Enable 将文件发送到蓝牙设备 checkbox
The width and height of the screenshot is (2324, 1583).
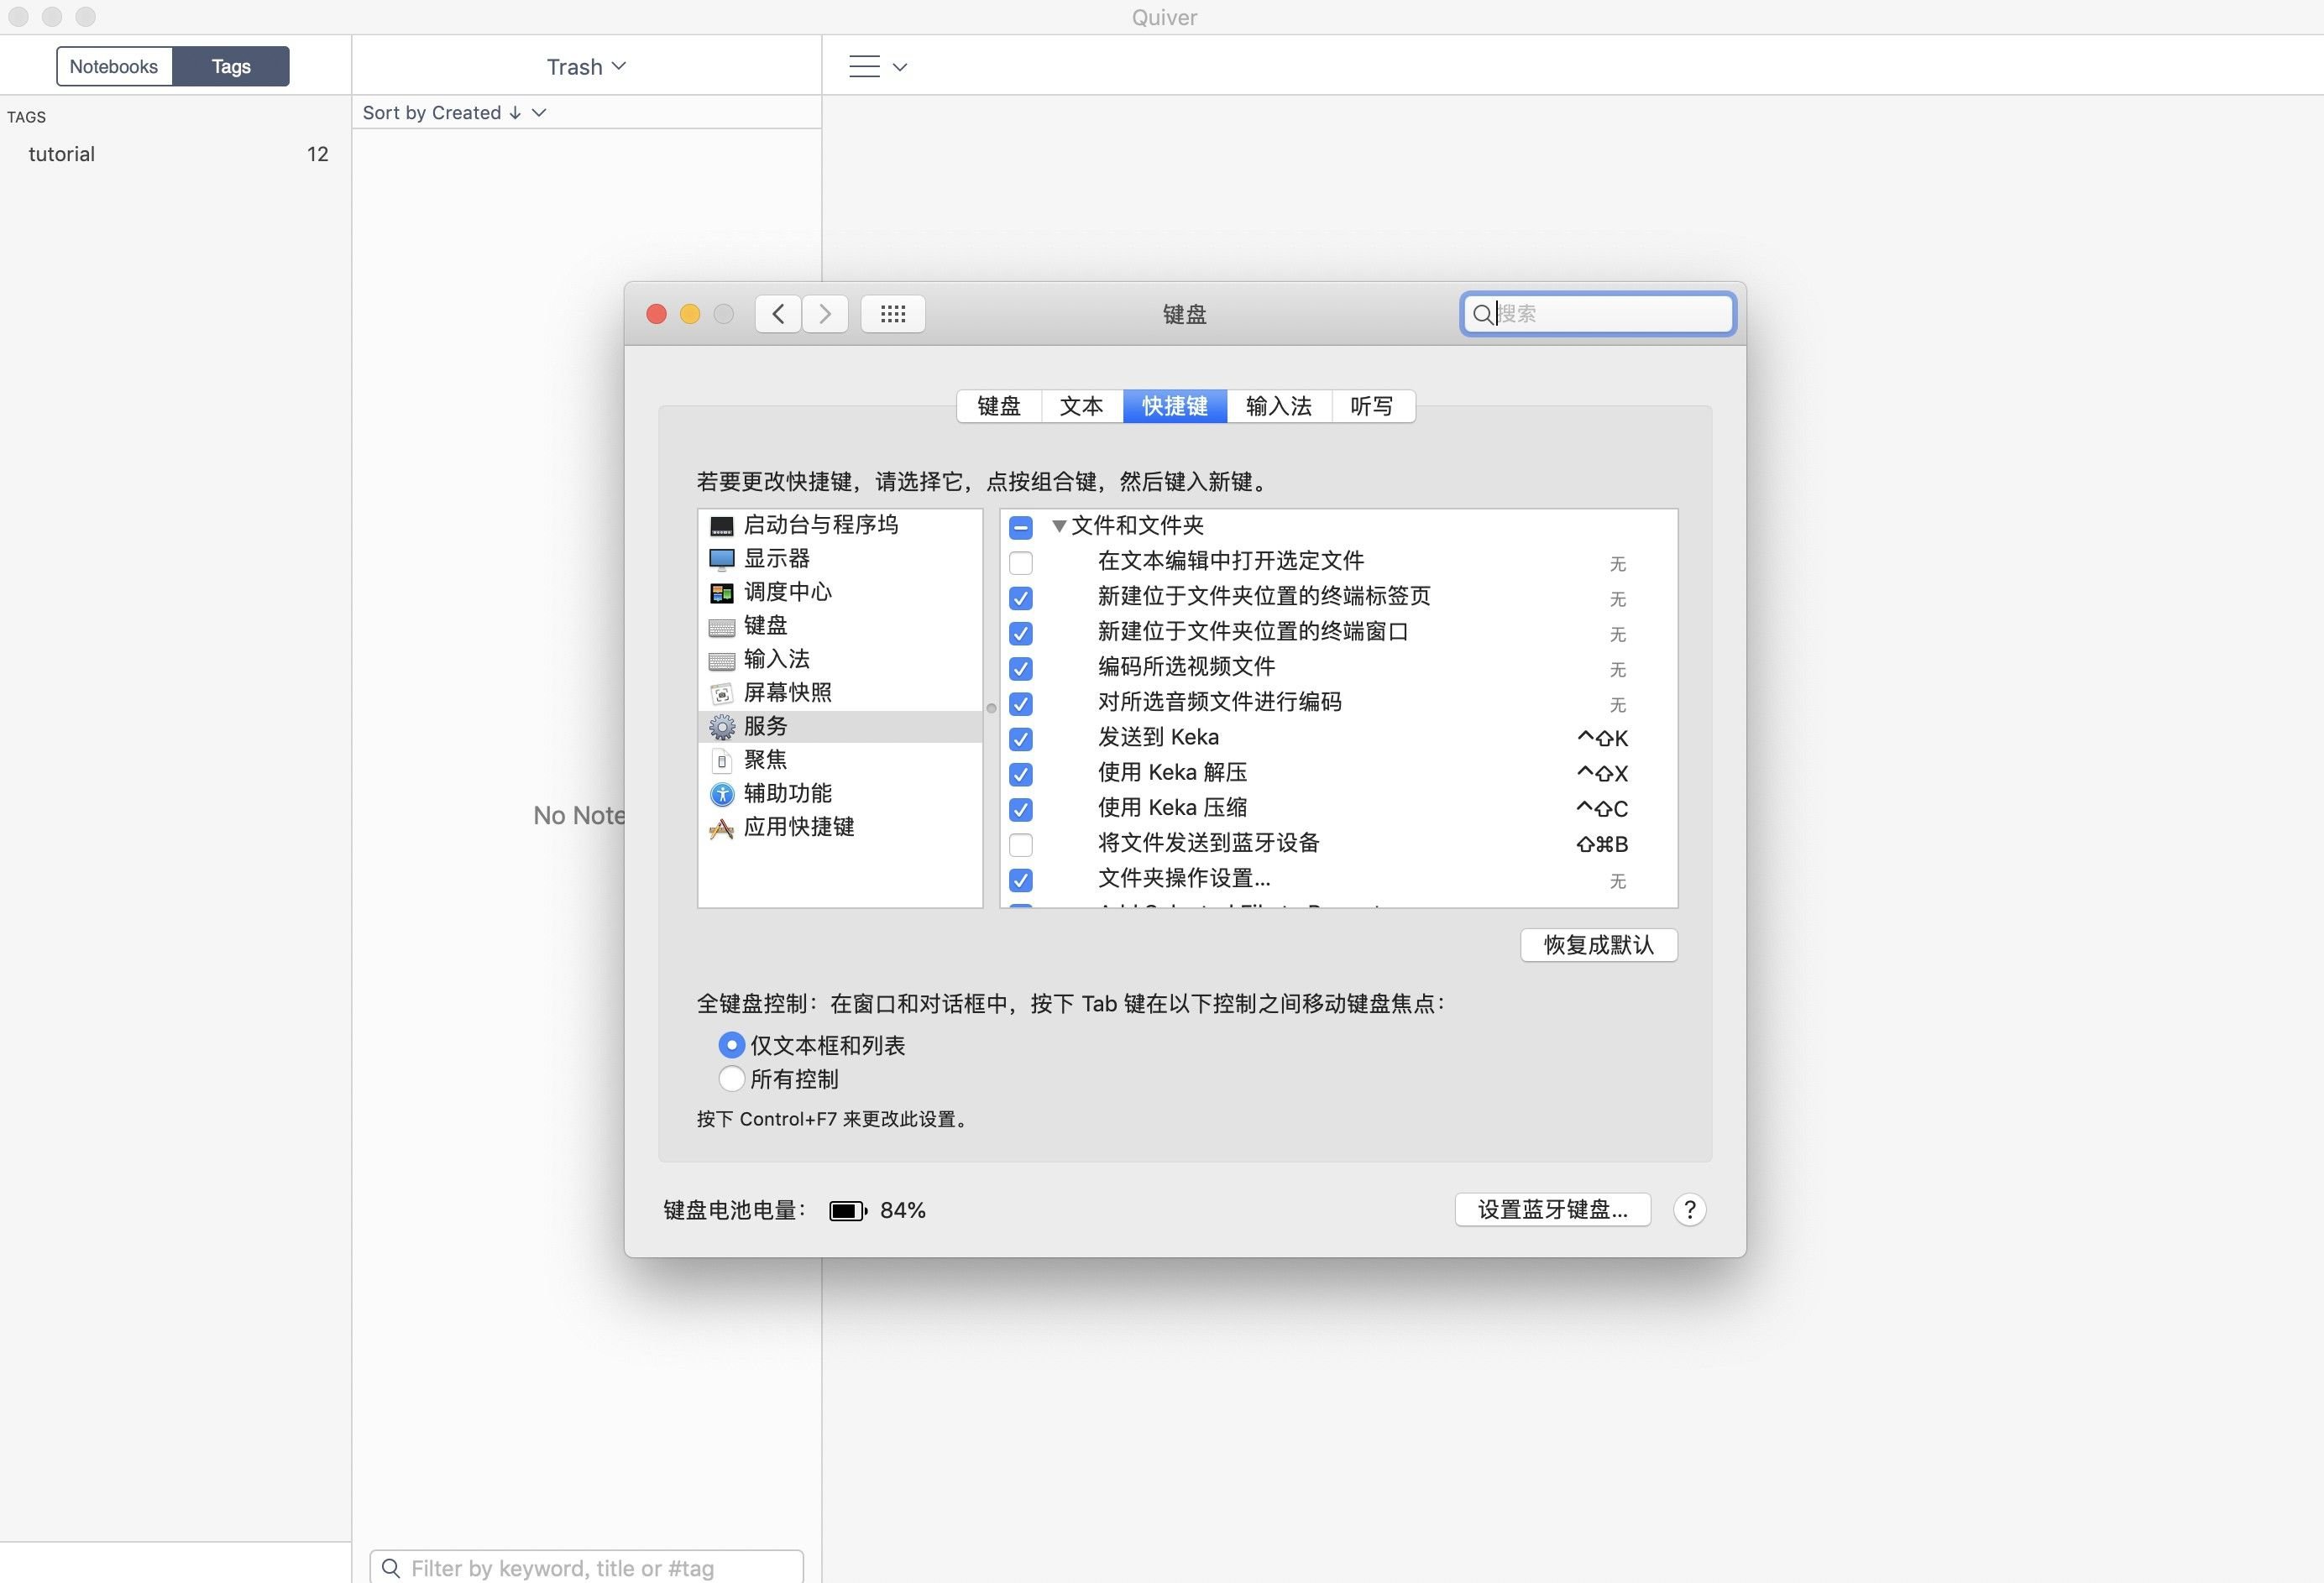tap(1020, 845)
